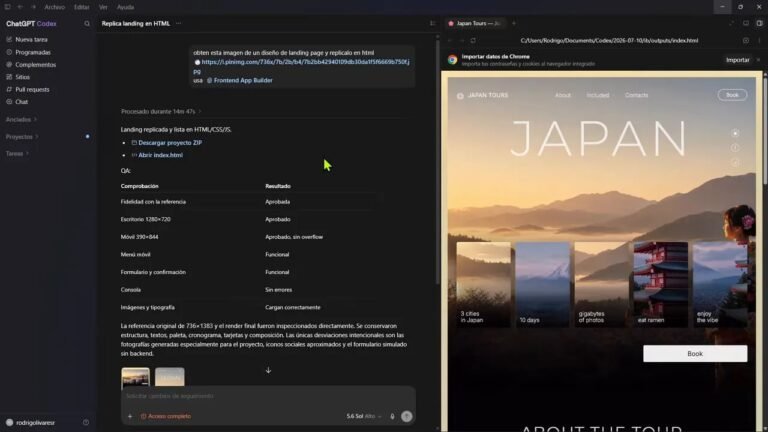Click the help icon near rodrigolivaresr

click(x=86, y=422)
